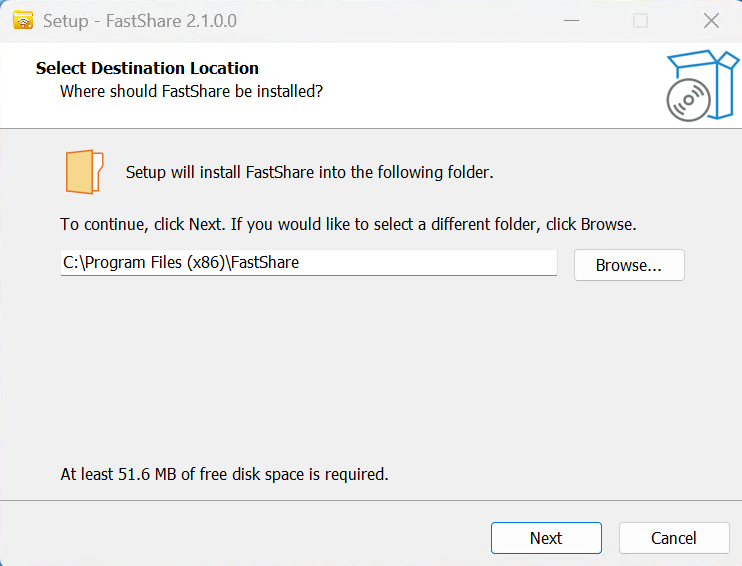Click the 'Setup - FastShare 2.1.0.0' title

pyautogui.click(x=140, y=21)
